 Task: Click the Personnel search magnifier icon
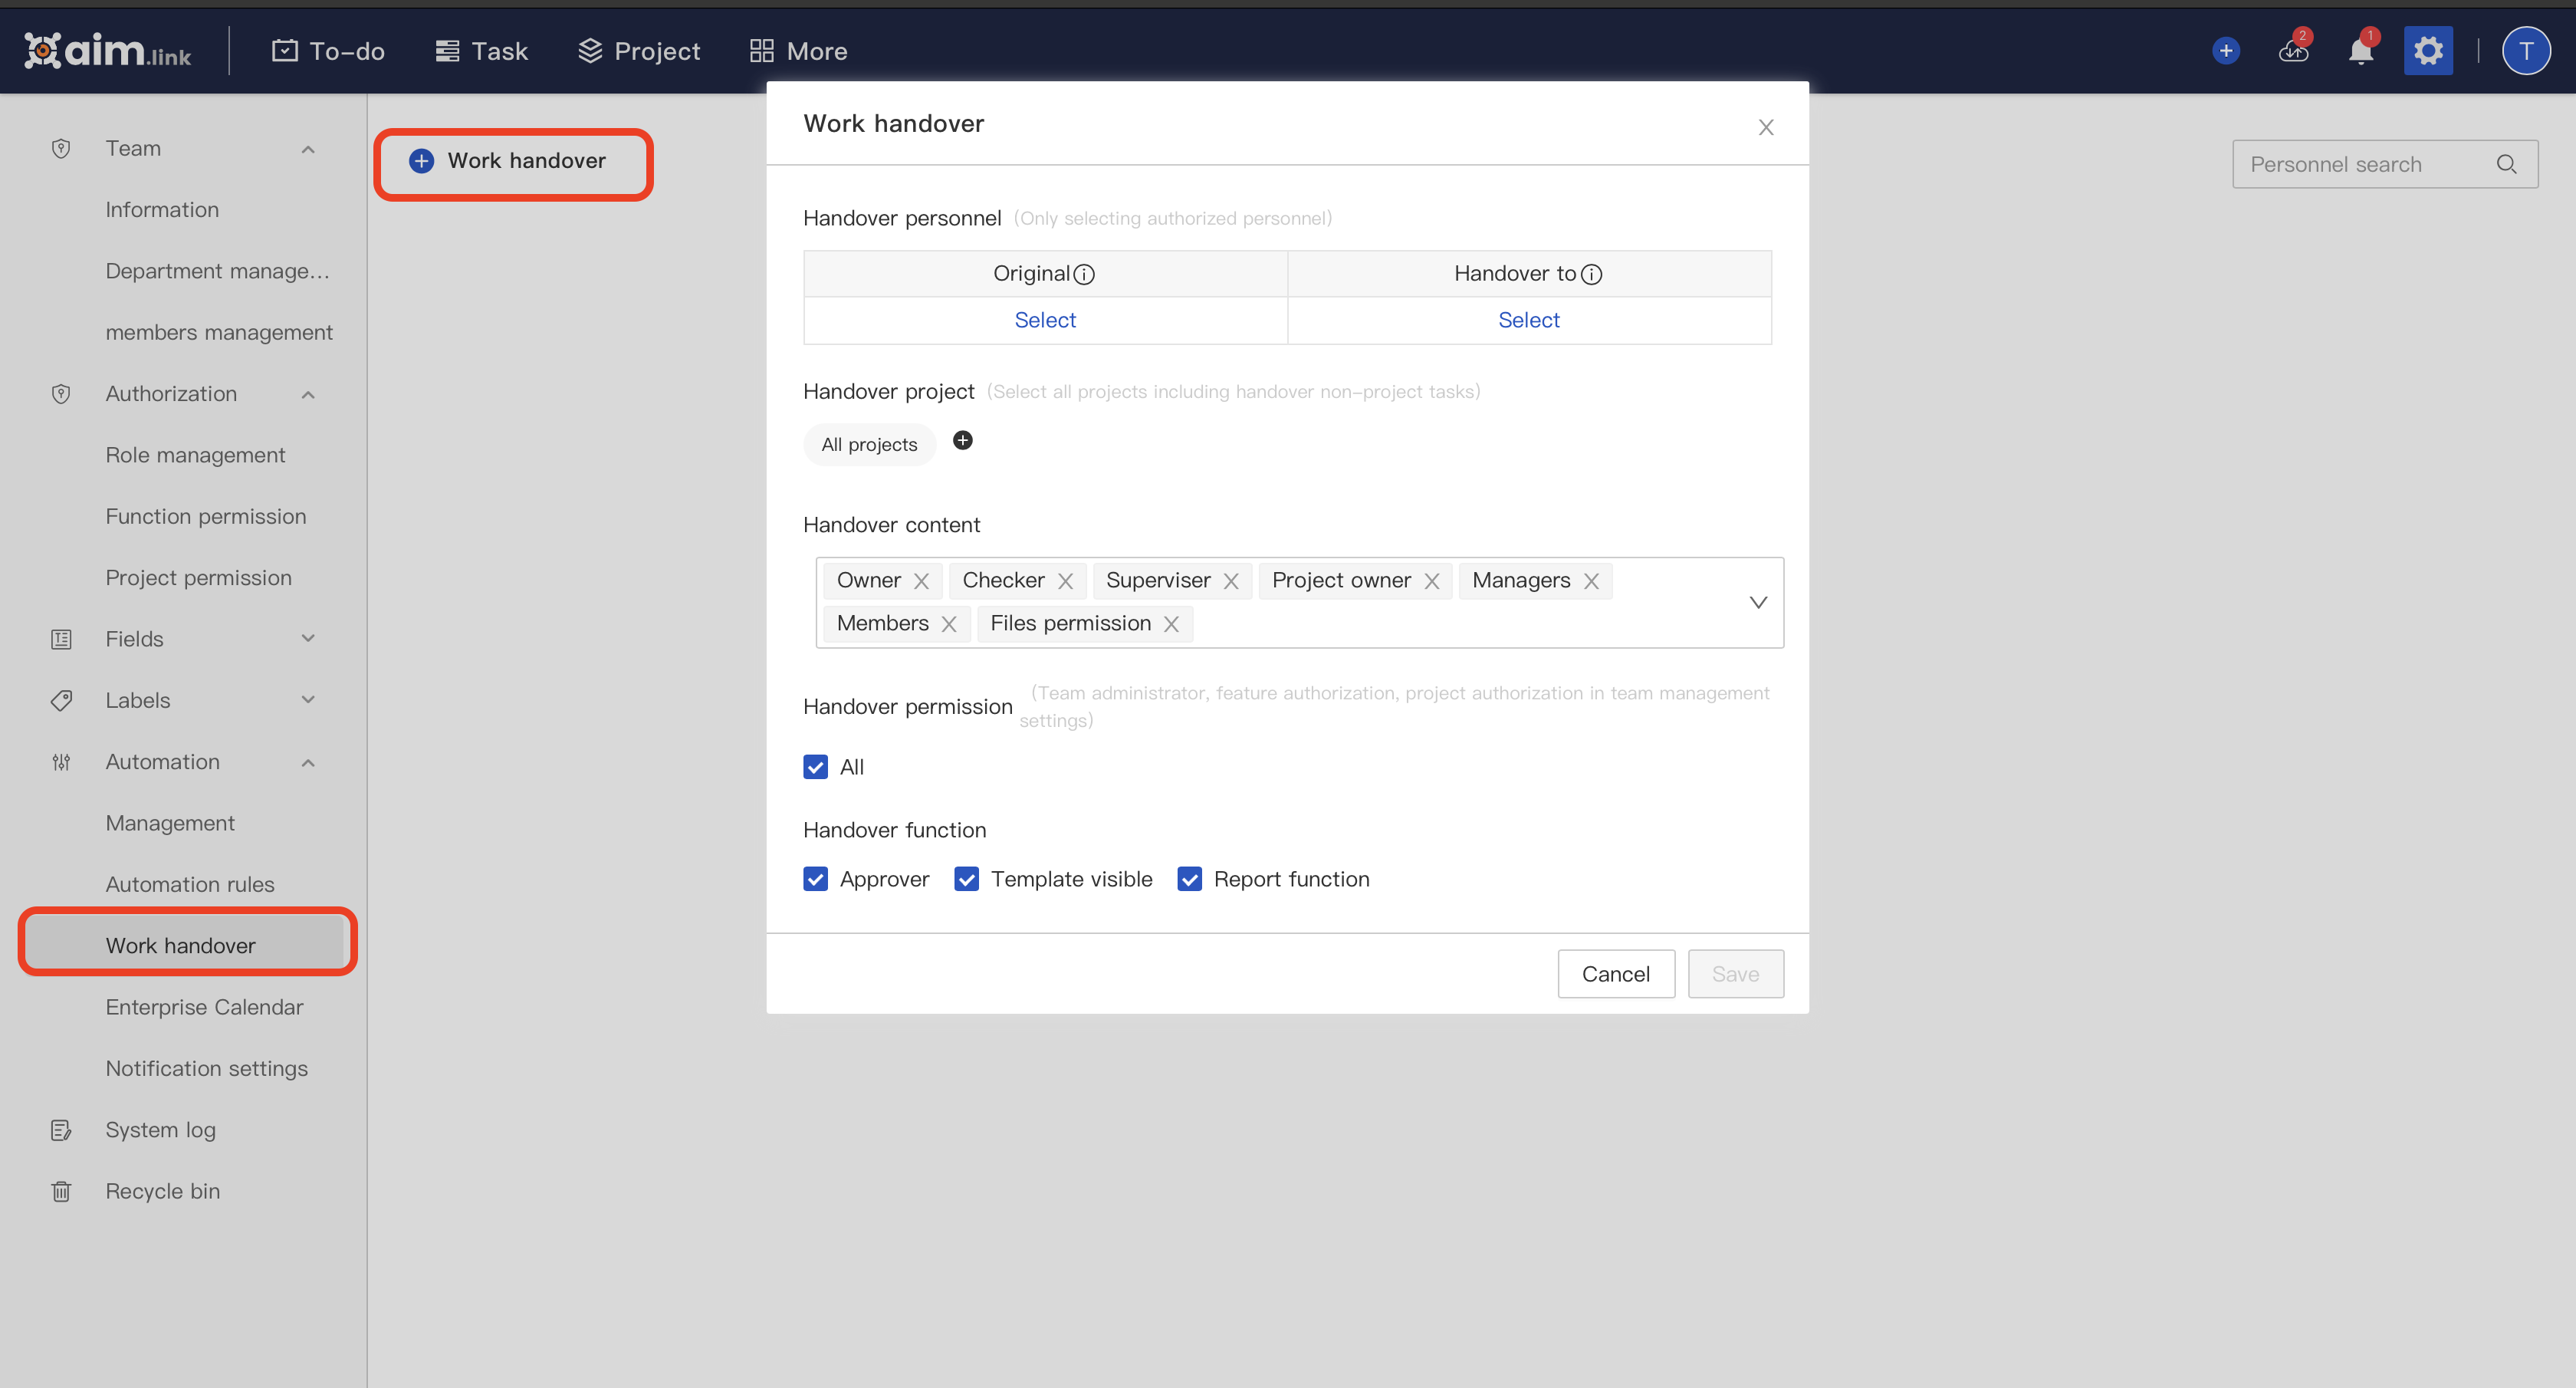point(2506,164)
